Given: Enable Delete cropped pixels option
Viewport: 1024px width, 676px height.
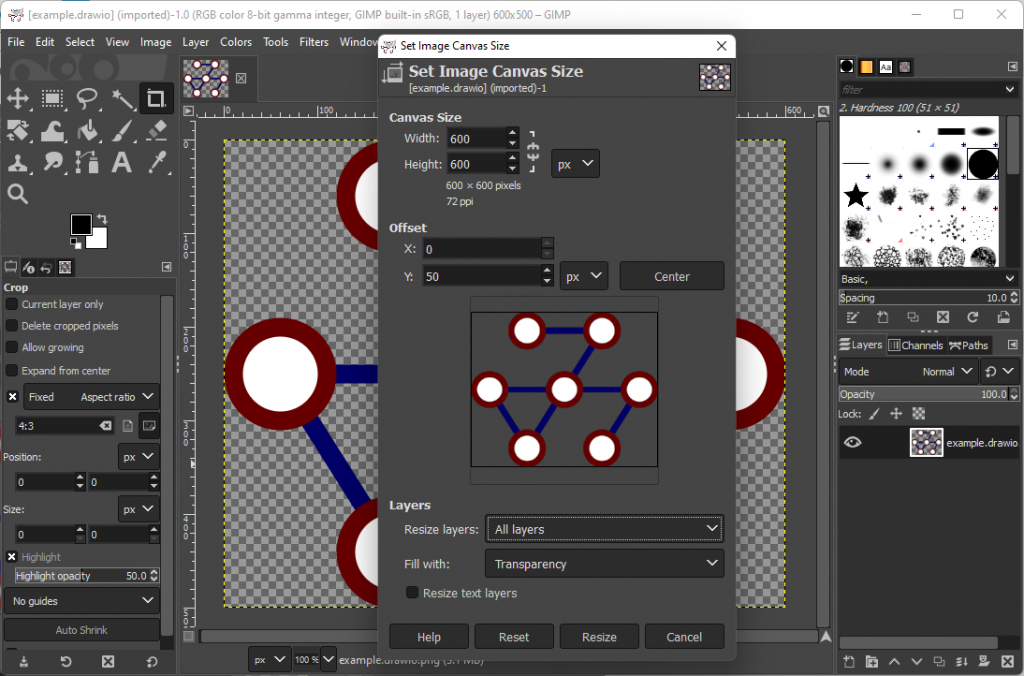Looking at the screenshot, I should click(x=12, y=326).
